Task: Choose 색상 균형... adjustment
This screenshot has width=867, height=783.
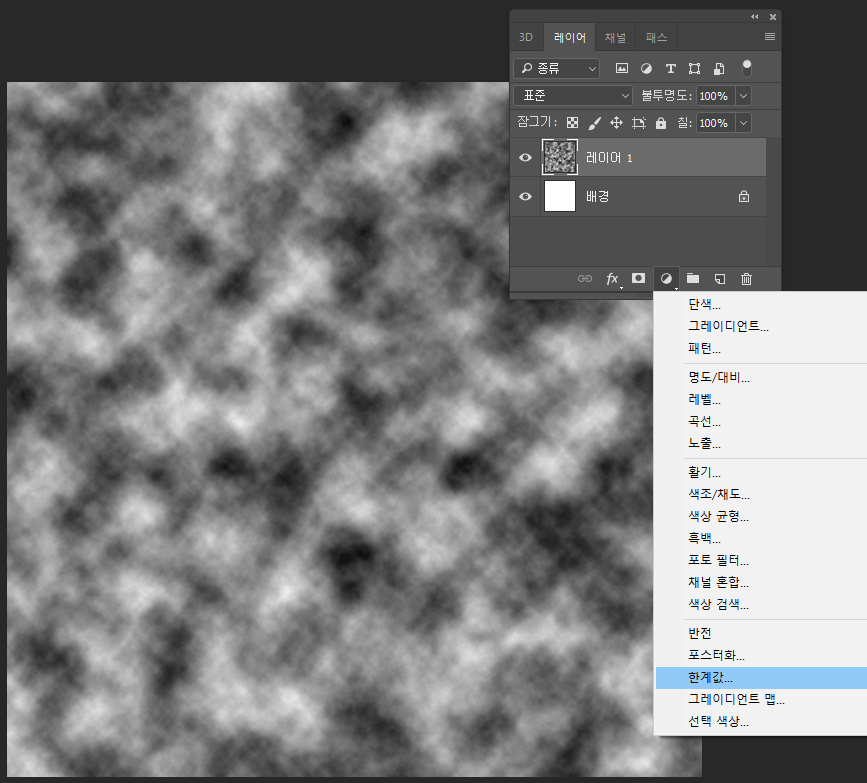Action: pos(760,516)
